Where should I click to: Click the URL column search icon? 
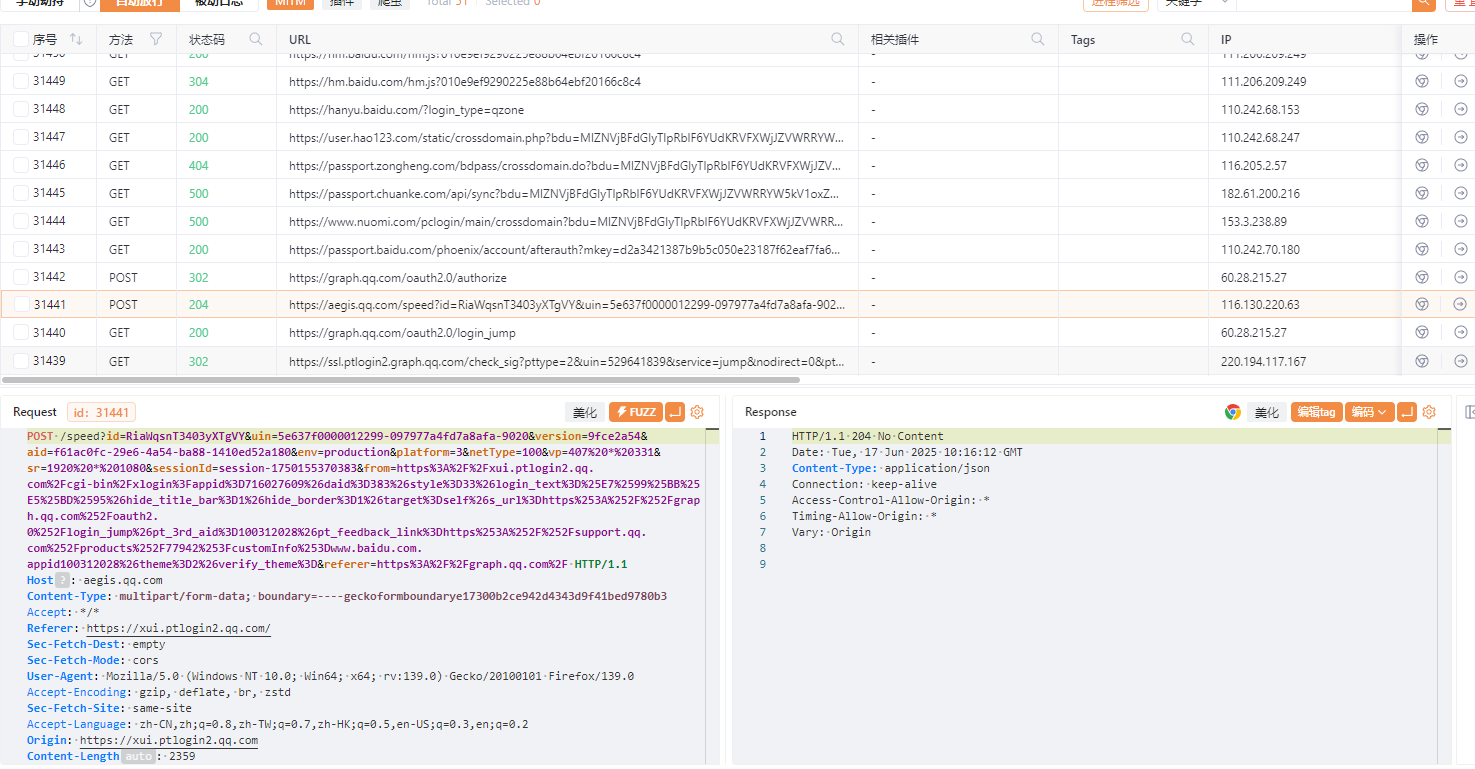click(x=837, y=39)
